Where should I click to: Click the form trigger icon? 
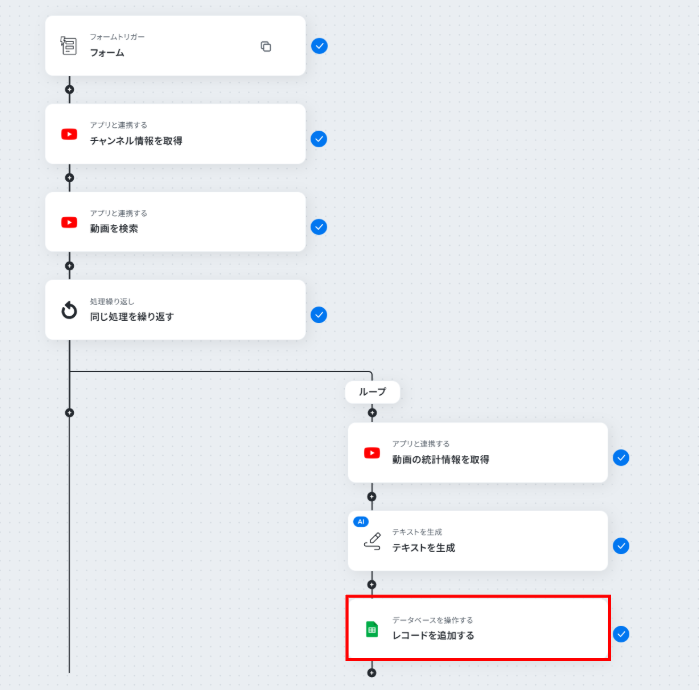69,45
